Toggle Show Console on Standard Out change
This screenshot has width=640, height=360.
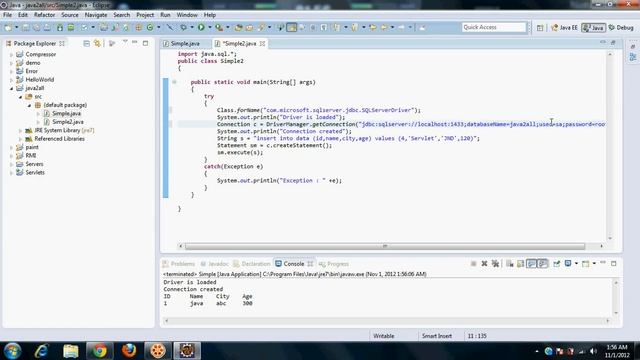pos(531,264)
